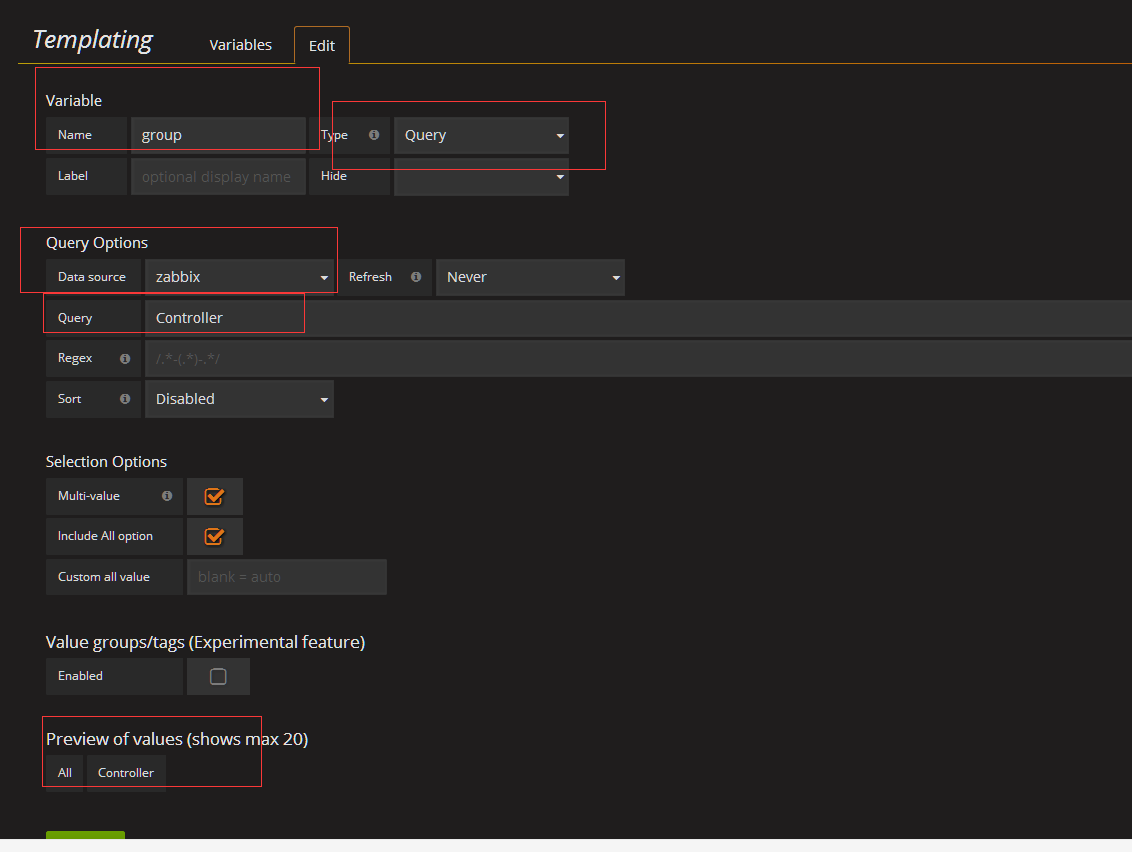Click the Name input field containing group
Image resolution: width=1132 pixels, height=852 pixels.
218,135
